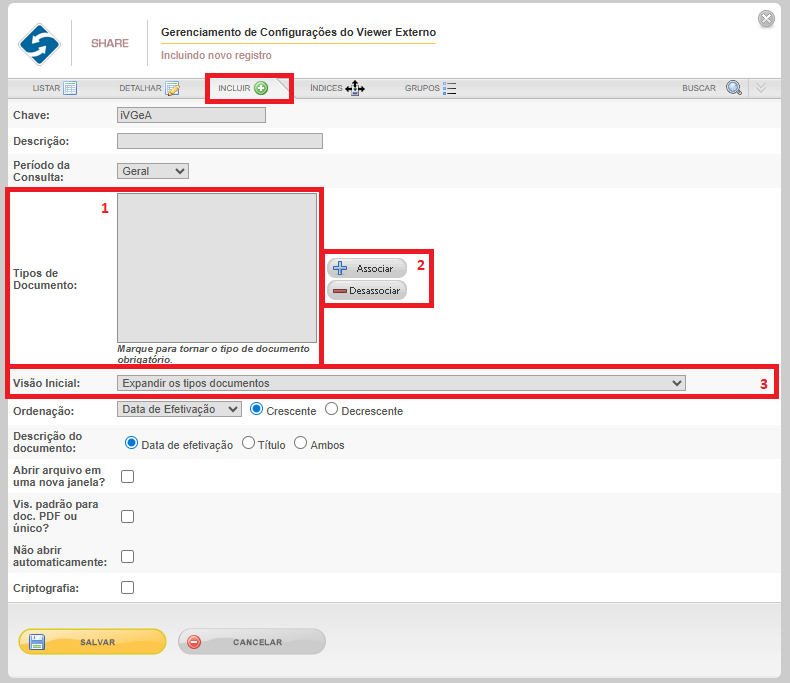Open the Ordenação Data de Efetivação dropdown
The width and height of the screenshot is (790, 683).
pyautogui.click(x=179, y=409)
